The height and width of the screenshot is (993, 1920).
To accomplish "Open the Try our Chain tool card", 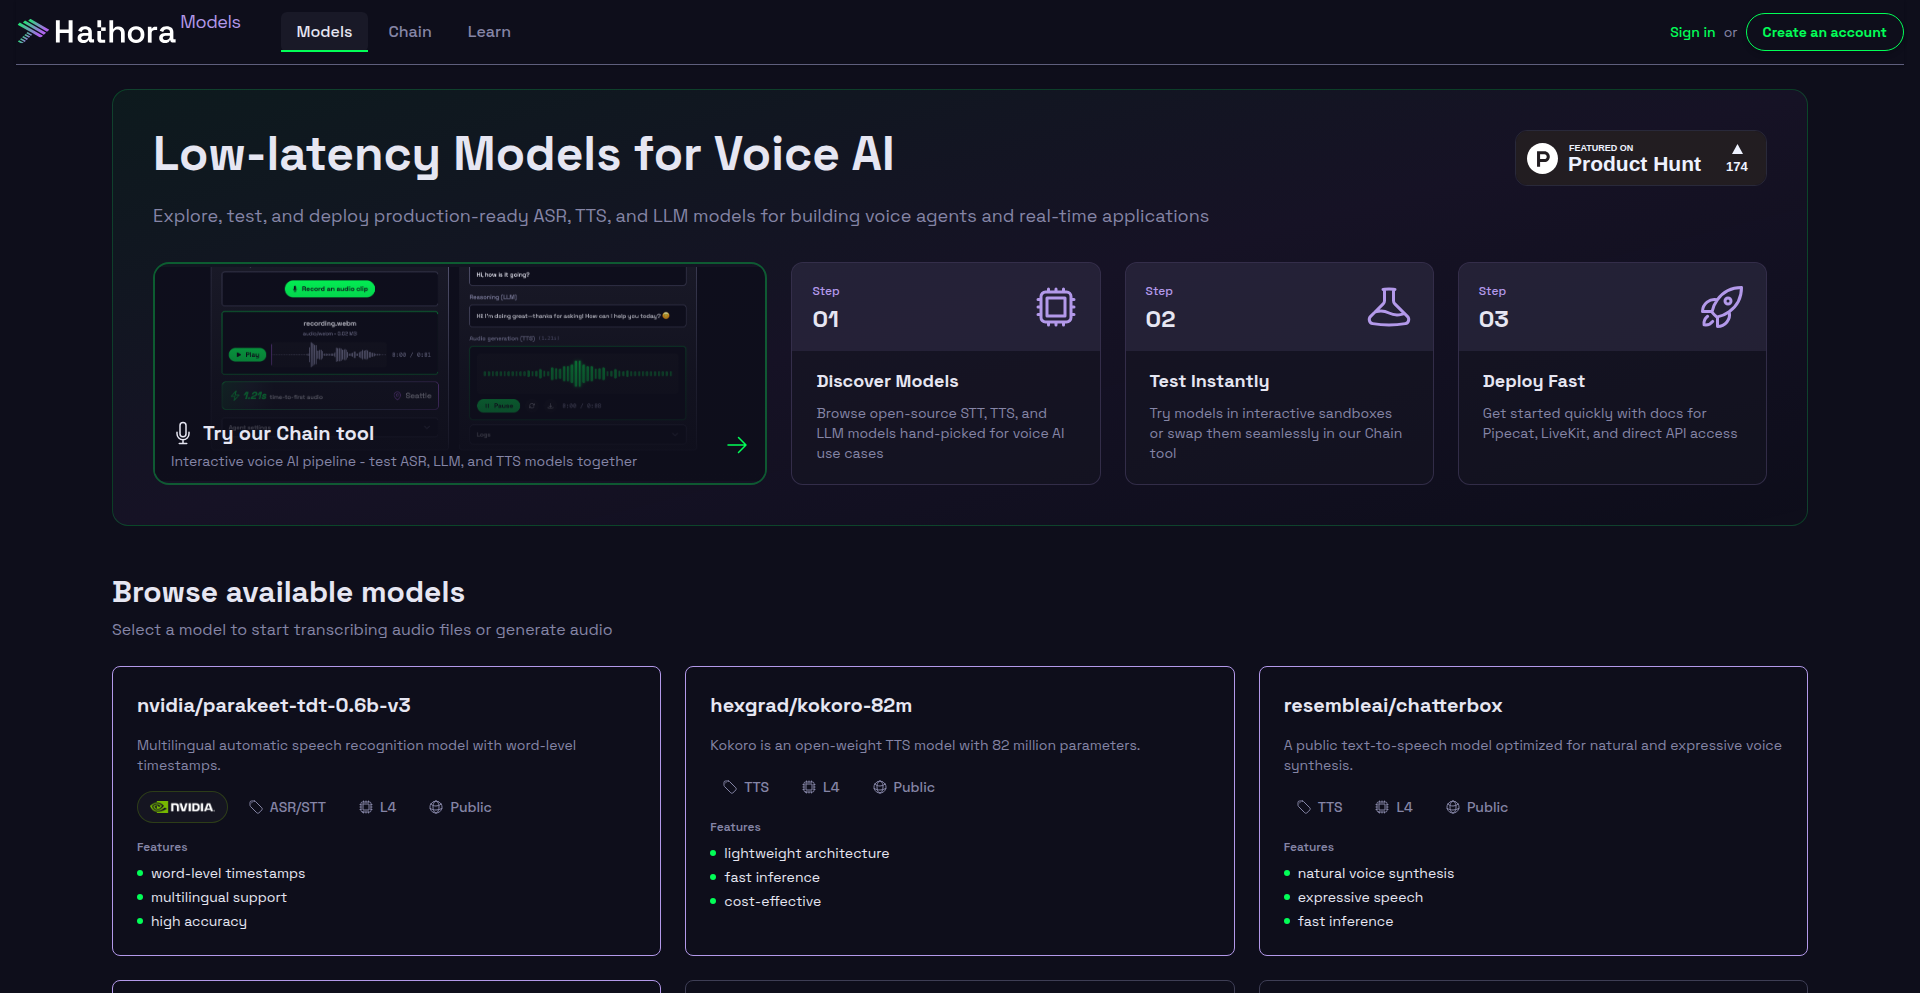I will click(460, 373).
